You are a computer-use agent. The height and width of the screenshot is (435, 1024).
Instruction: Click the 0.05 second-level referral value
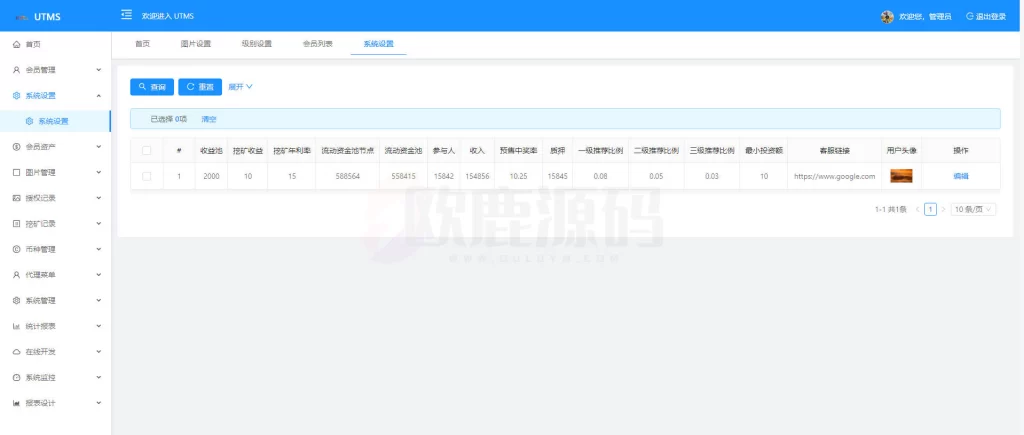pyautogui.click(x=656, y=176)
